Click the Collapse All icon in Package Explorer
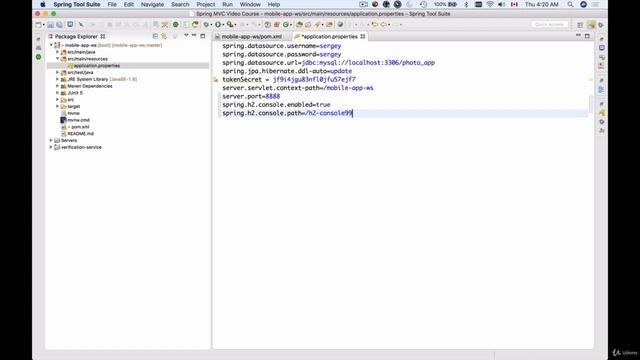Viewport: 640px width, 360px height. (x=155, y=36)
